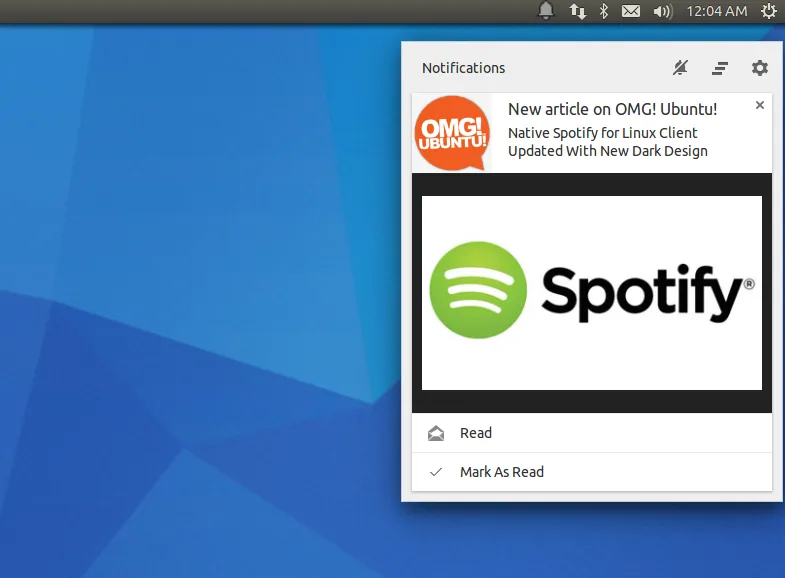Click the clear all notifications lines icon
The height and width of the screenshot is (578, 785).
720,68
